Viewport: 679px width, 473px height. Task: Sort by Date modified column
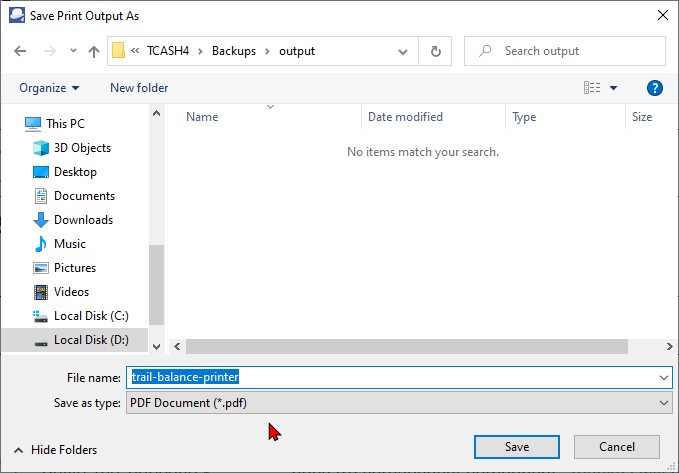point(405,117)
